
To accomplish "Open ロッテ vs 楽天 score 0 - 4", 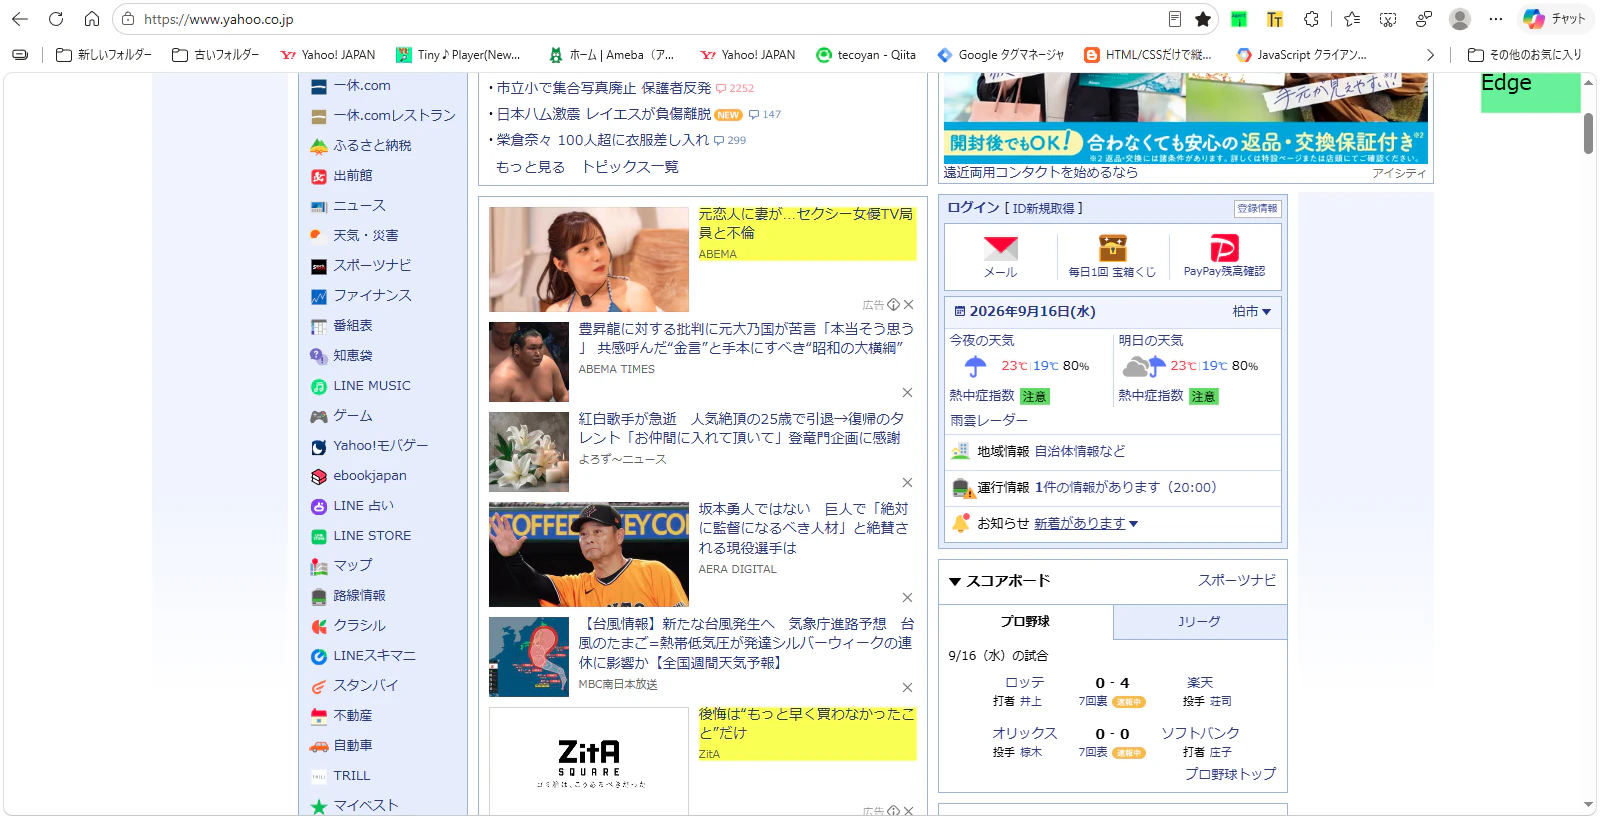I will point(1112,683).
